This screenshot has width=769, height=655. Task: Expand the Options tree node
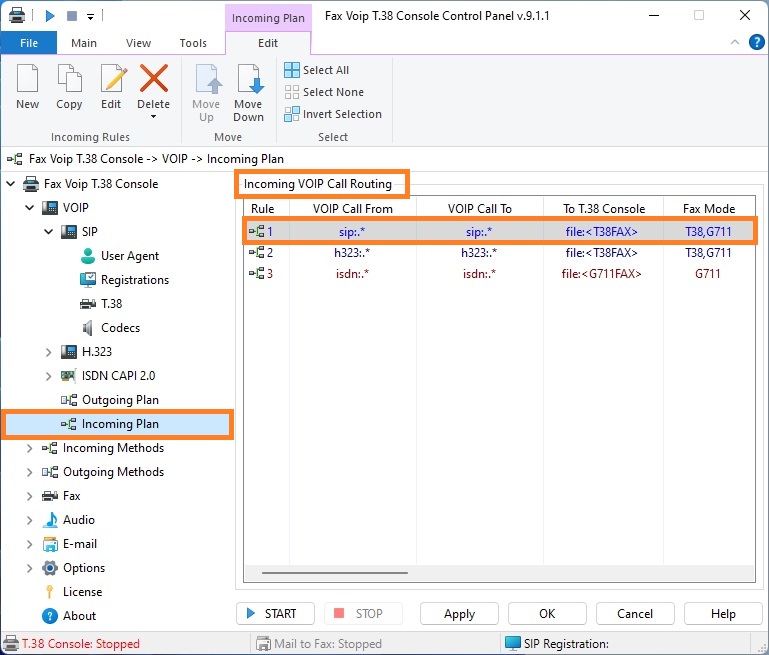[x=29, y=568]
